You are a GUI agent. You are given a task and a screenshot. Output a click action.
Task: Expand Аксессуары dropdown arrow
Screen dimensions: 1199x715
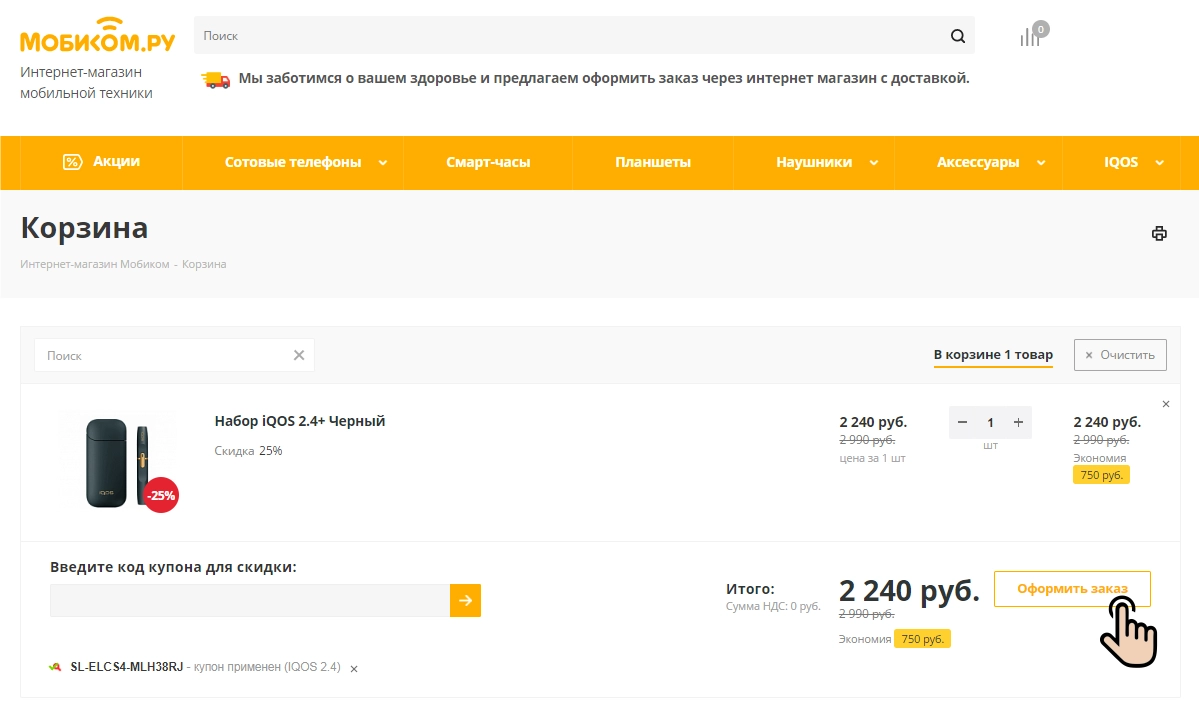pyautogui.click(x=1041, y=163)
